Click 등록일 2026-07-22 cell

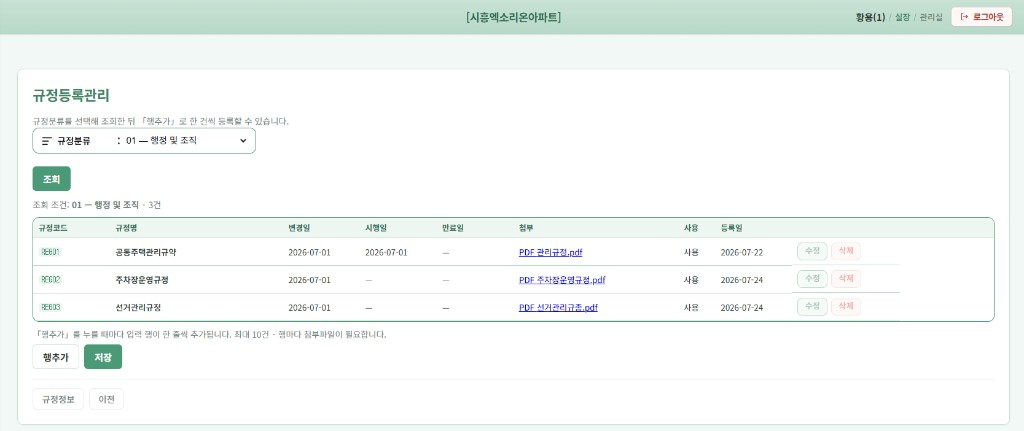click(741, 253)
